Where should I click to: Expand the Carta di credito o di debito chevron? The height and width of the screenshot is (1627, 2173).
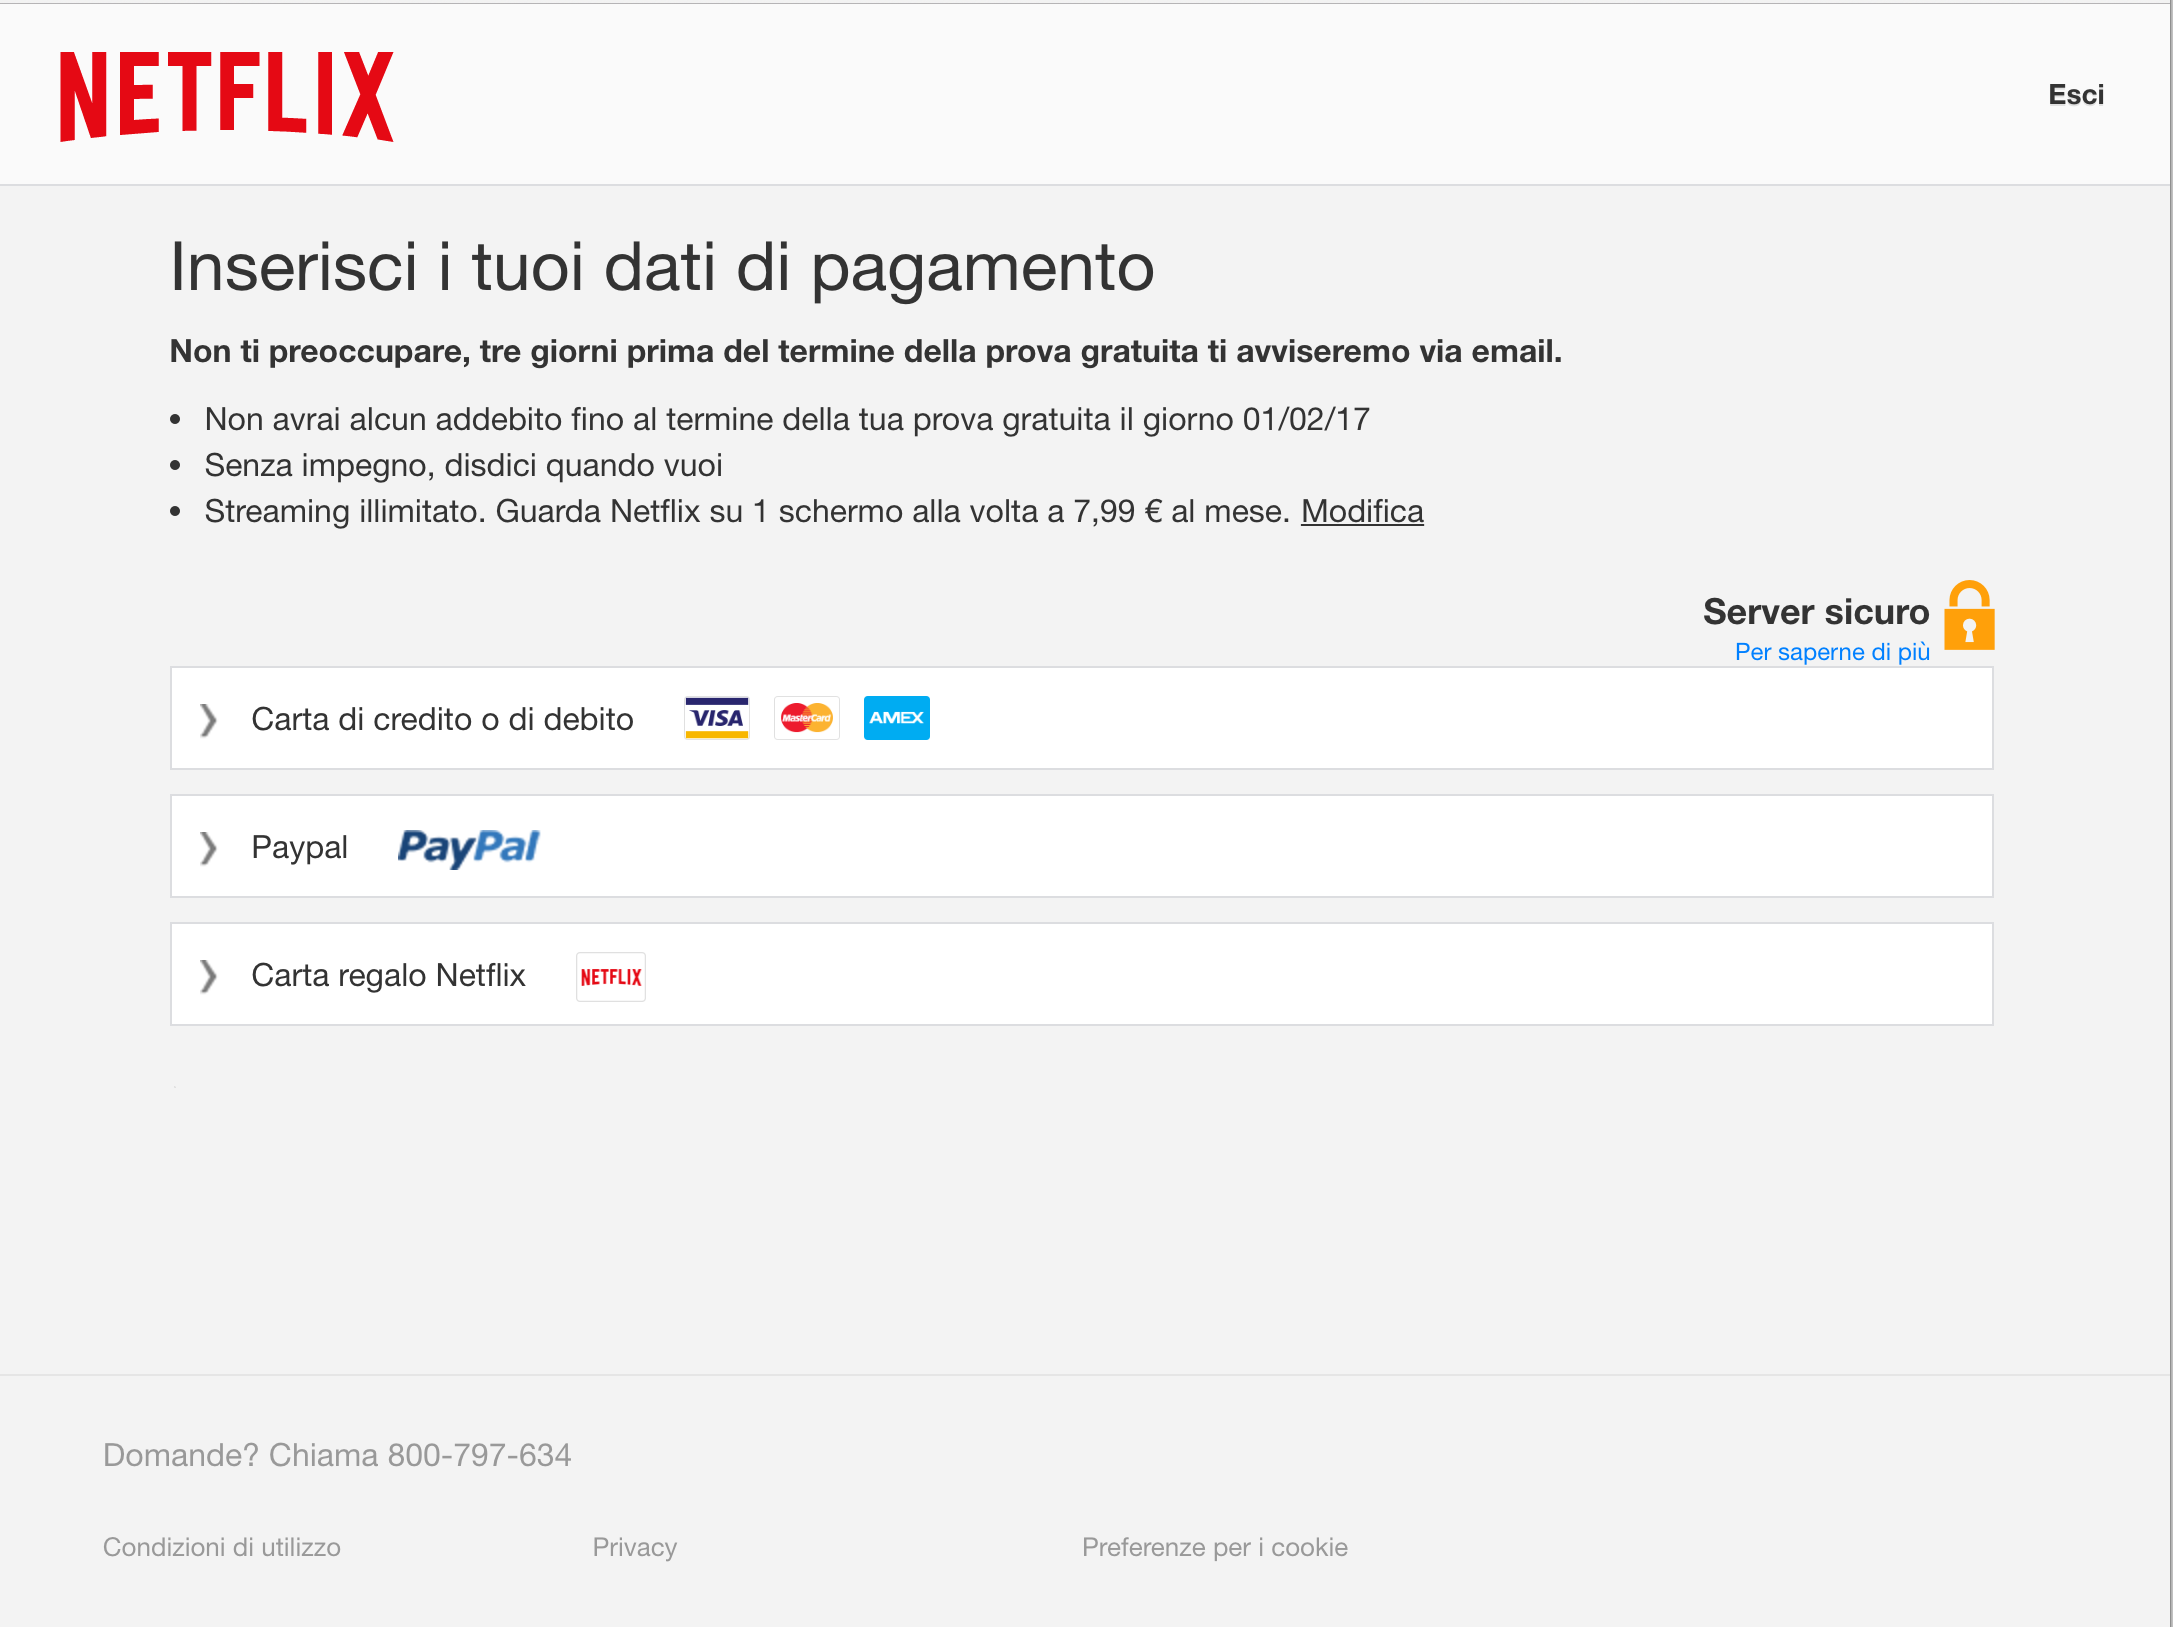pos(207,719)
